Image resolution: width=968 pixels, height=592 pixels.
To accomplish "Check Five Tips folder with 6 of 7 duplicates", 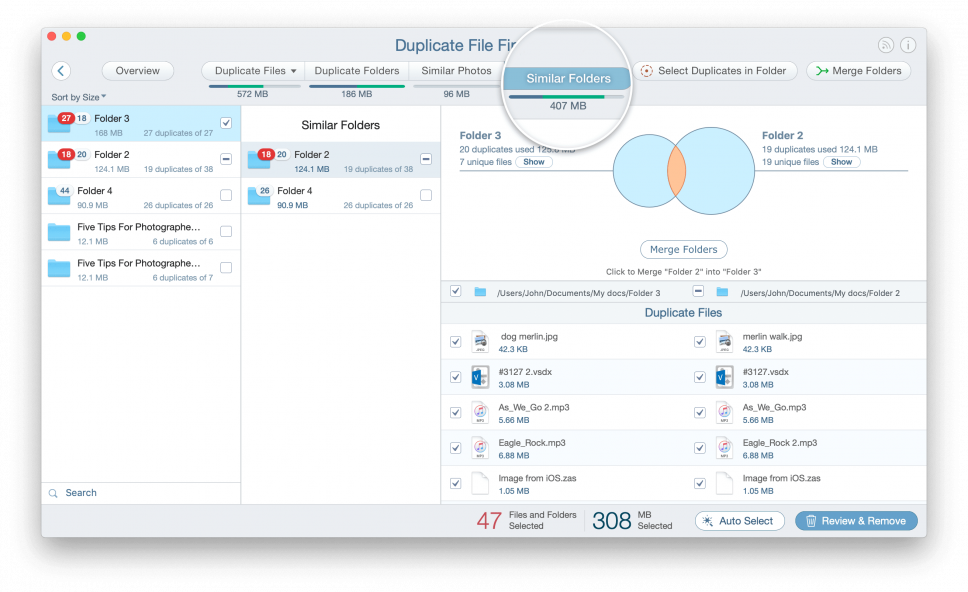I will [x=226, y=268].
